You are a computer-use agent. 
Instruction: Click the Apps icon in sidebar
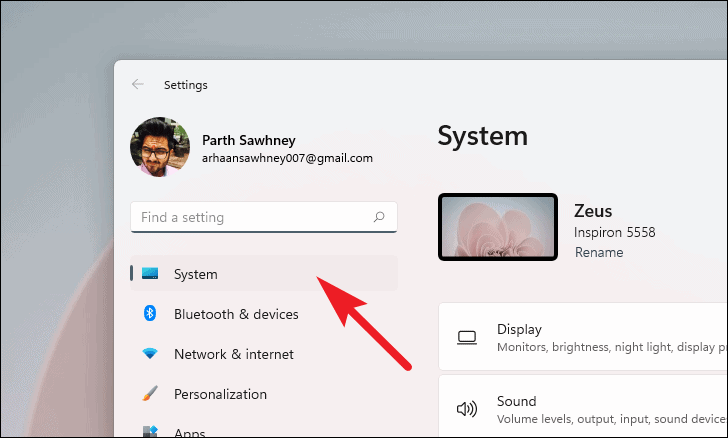(x=150, y=431)
